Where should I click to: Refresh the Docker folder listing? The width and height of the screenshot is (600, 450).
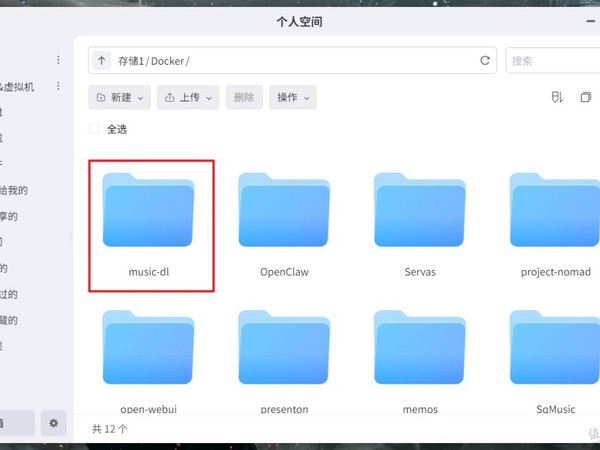[485, 60]
